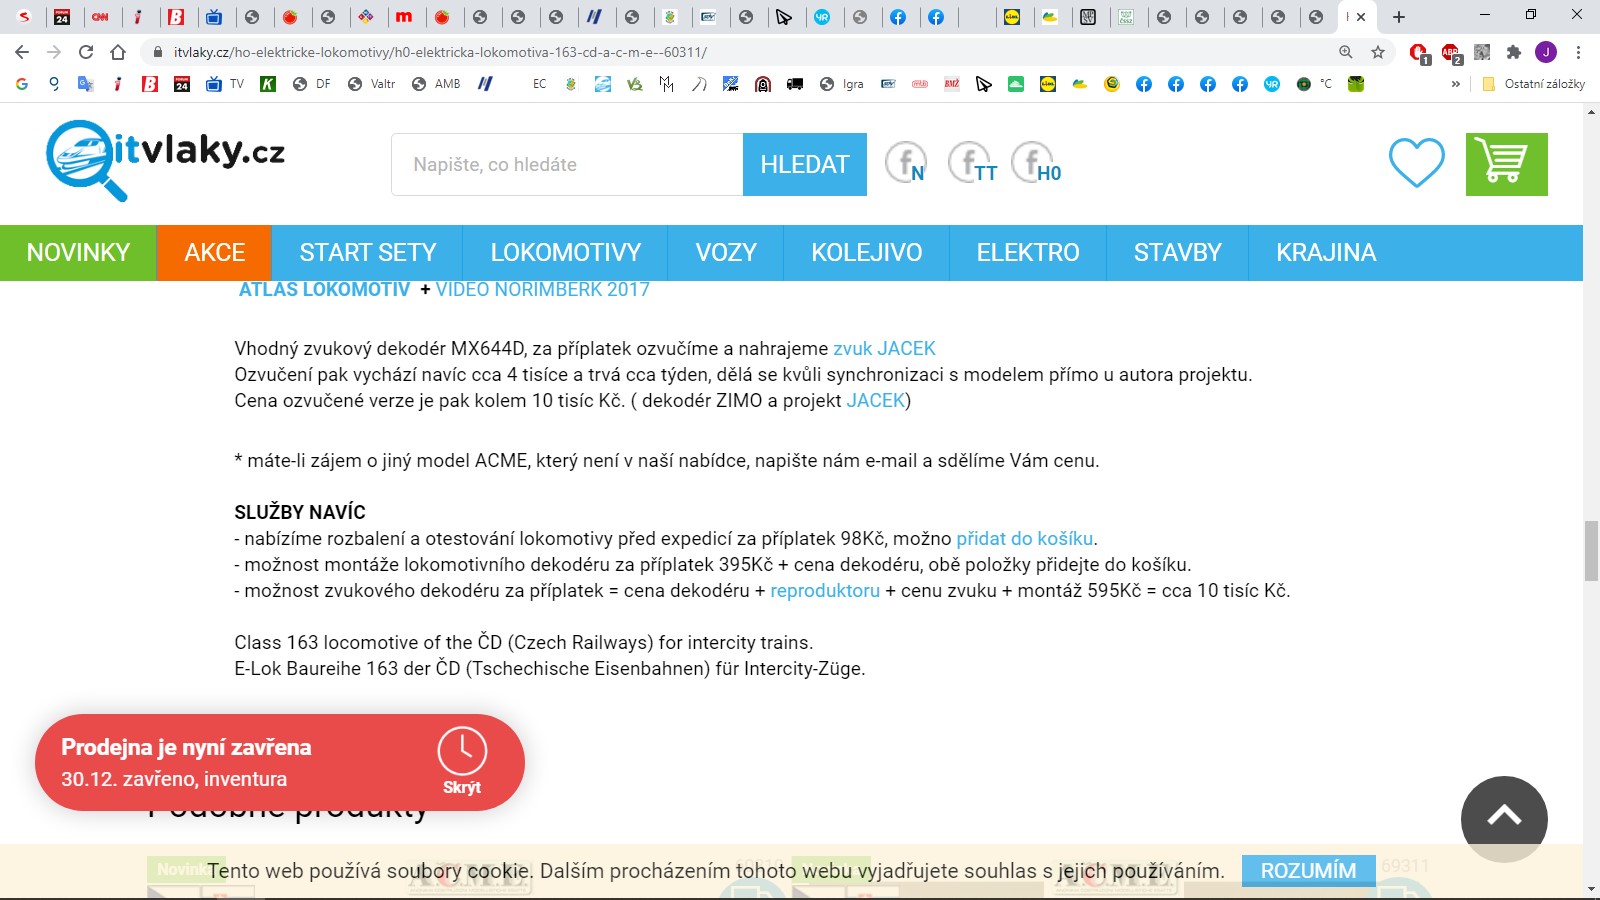Open the START SETY menu
Image resolution: width=1600 pixels, height=900 pixels.
coord(368,253)
